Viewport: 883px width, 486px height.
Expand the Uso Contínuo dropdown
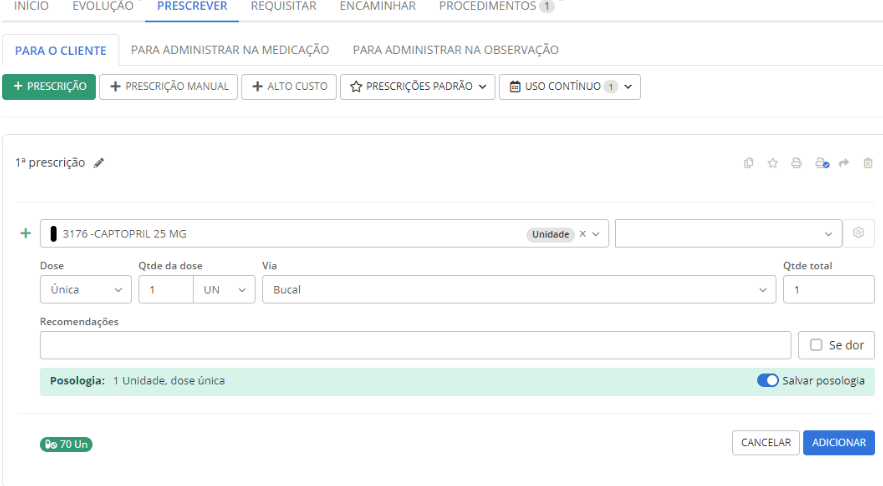tap(569, 87)
